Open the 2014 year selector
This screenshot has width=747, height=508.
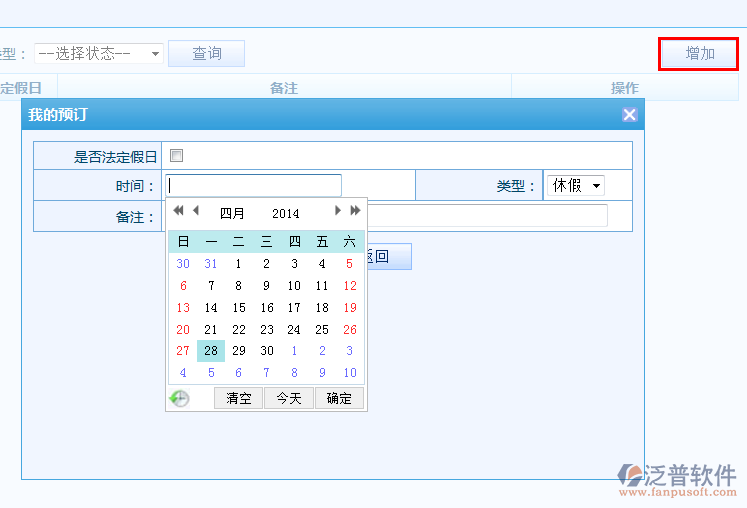pos(286,213)
